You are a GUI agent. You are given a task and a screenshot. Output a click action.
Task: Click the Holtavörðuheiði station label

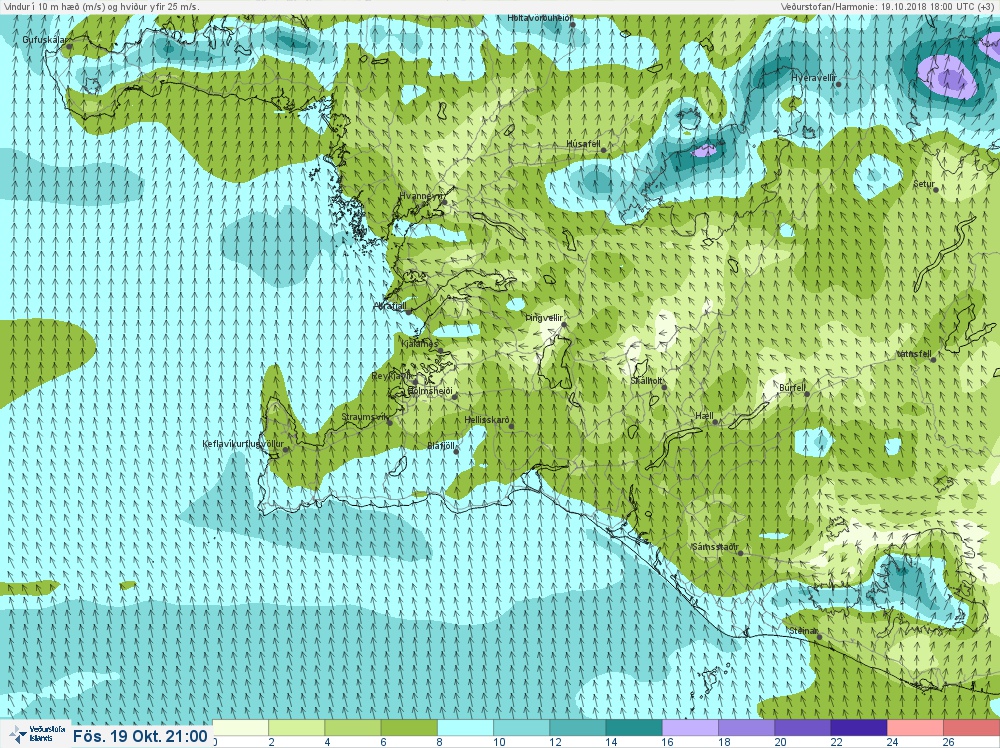coord(540,18)
